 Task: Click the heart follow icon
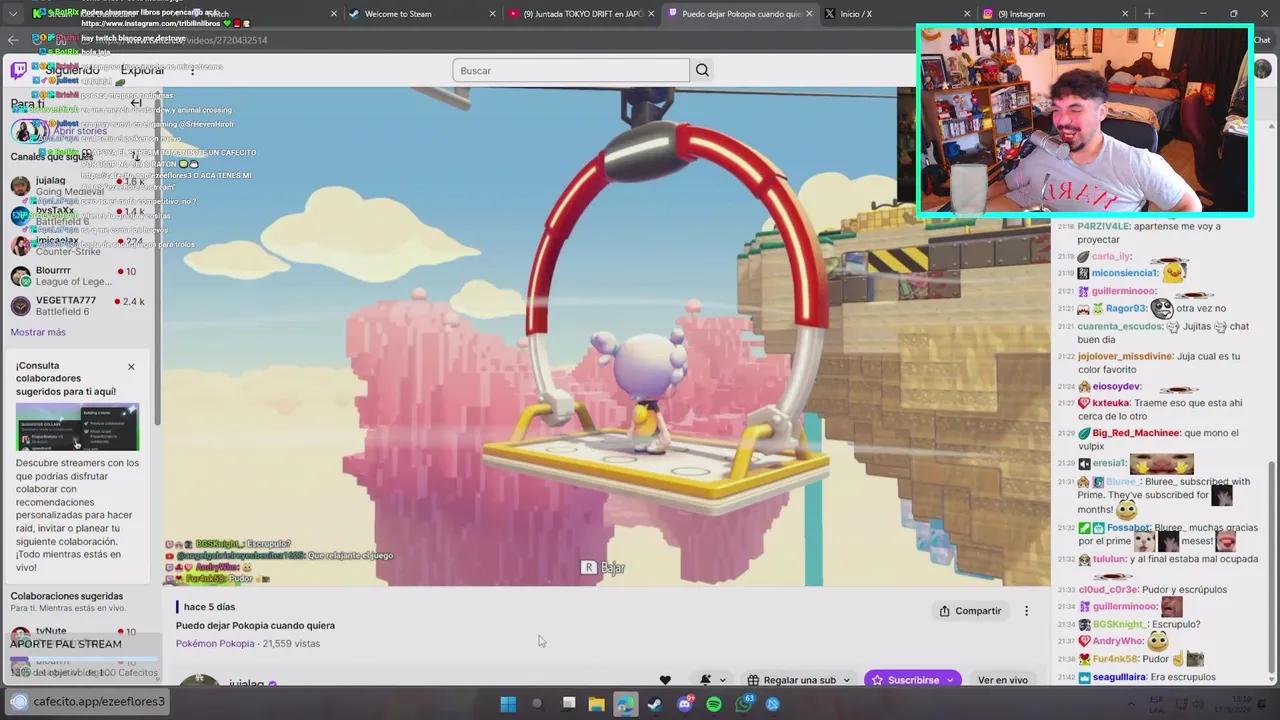665,680
